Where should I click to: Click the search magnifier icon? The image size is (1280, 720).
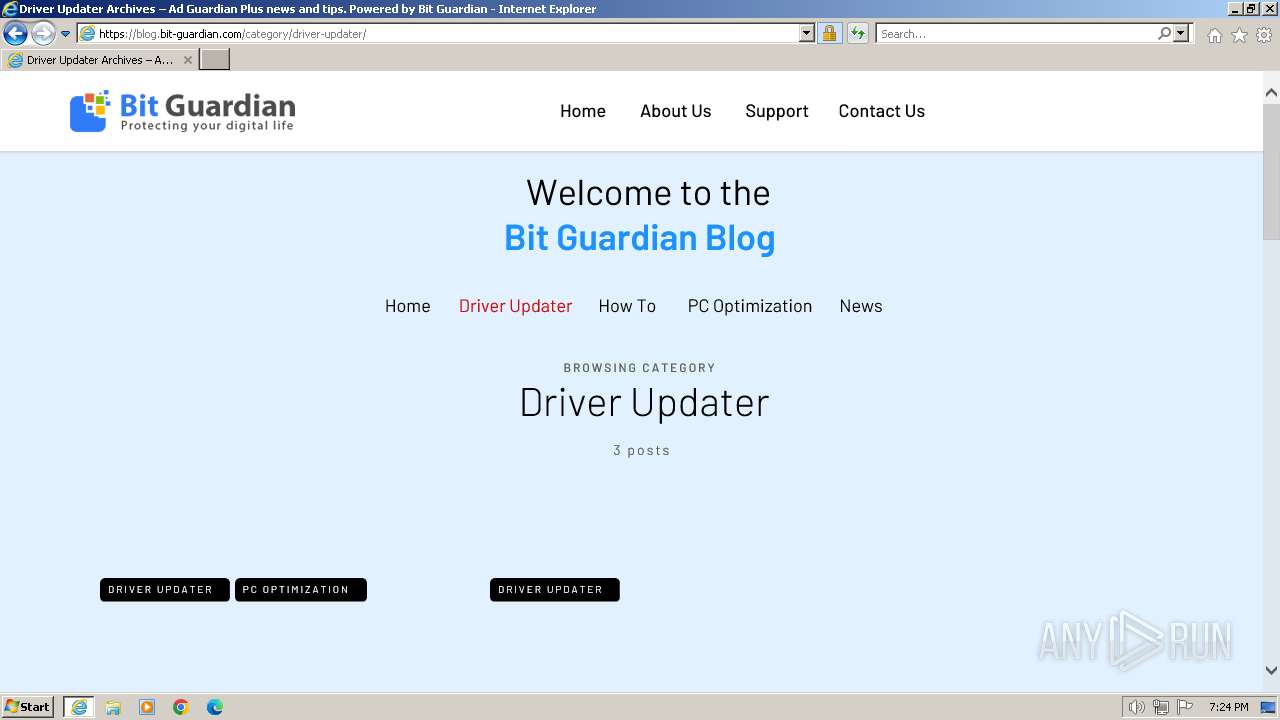click(x=1164, y=33)
